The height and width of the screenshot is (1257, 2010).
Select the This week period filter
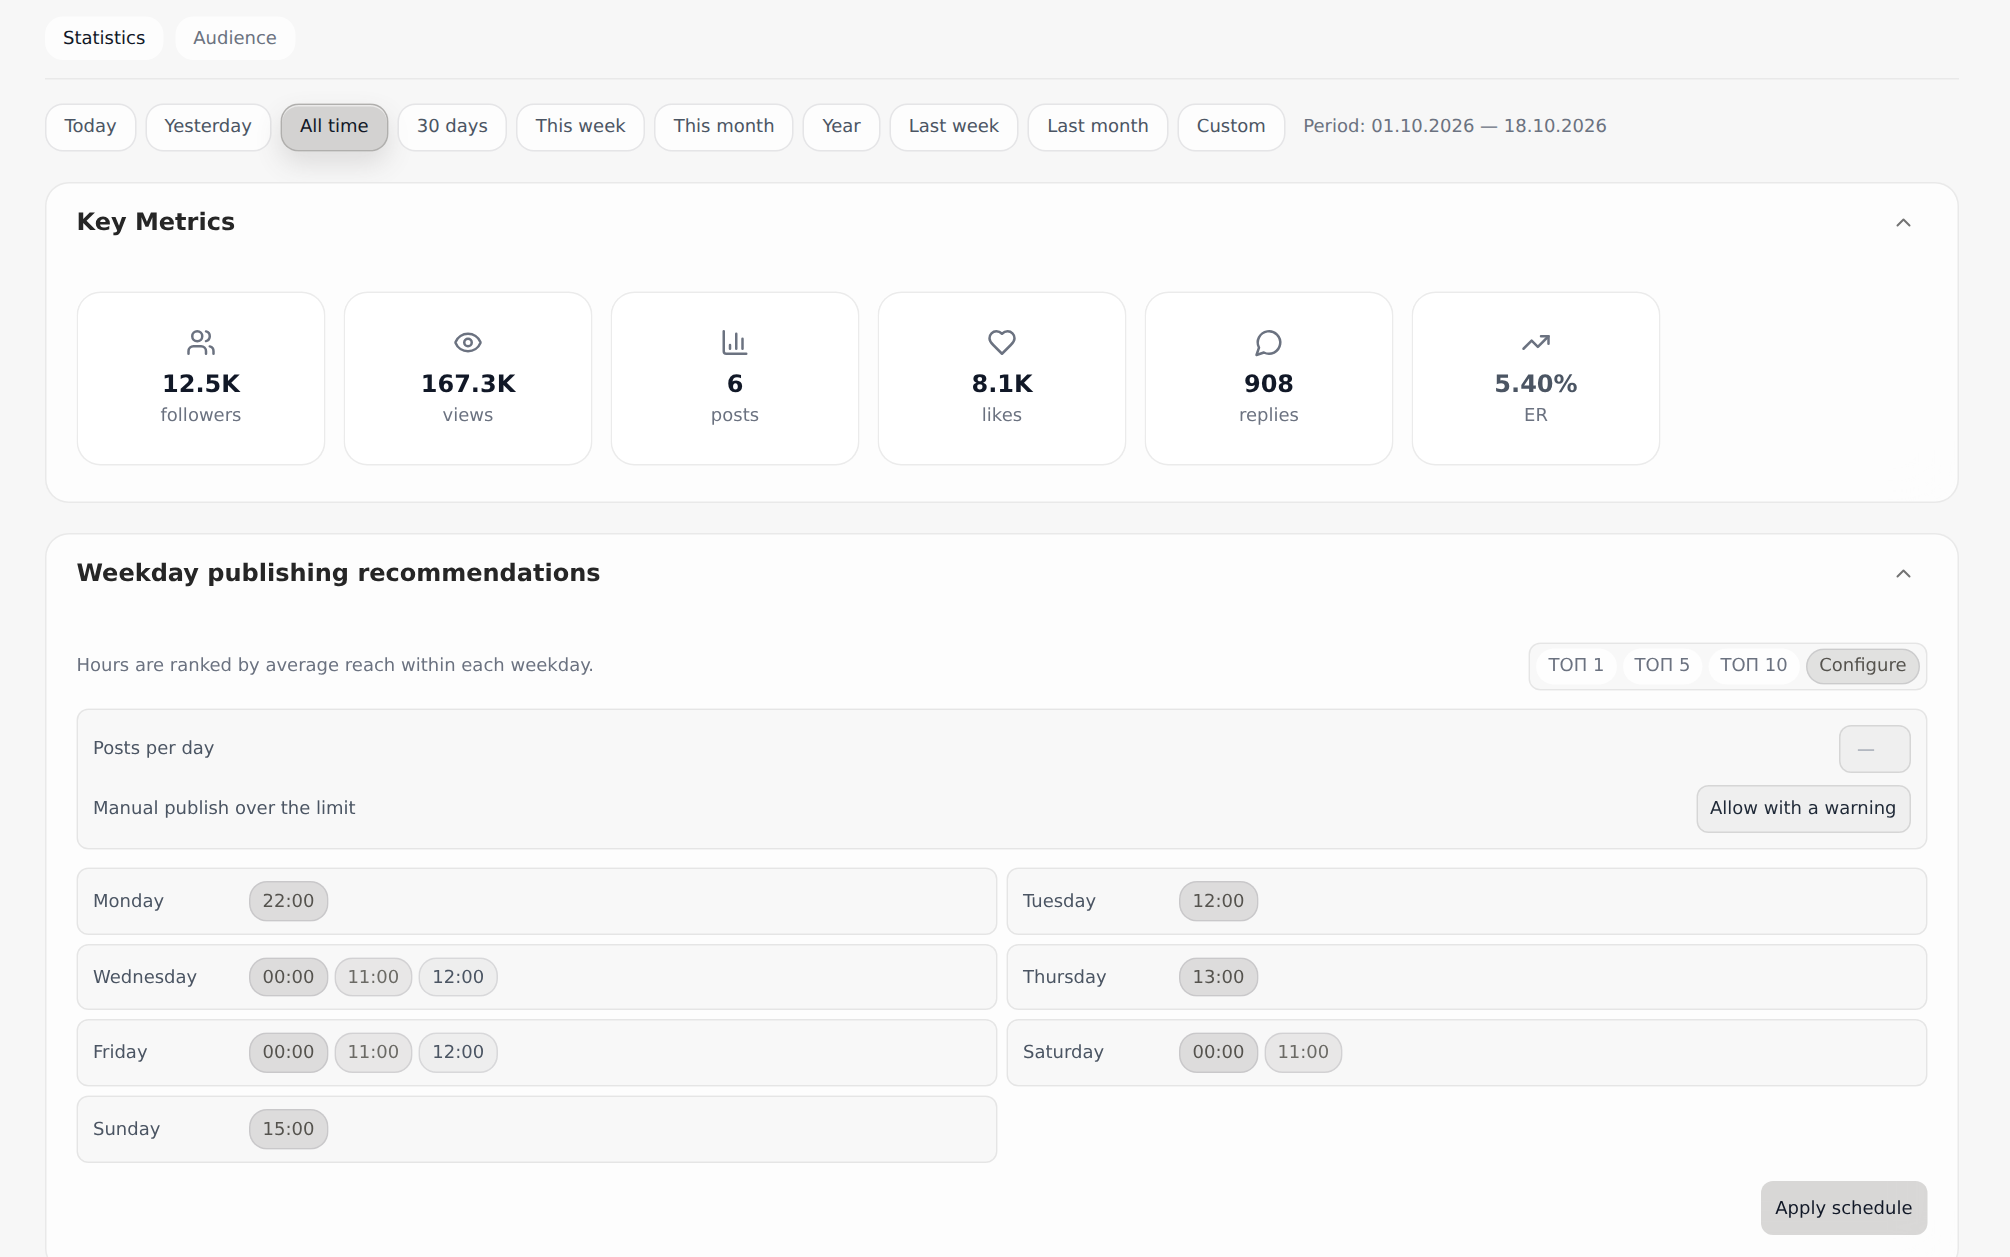pos(580,127)
